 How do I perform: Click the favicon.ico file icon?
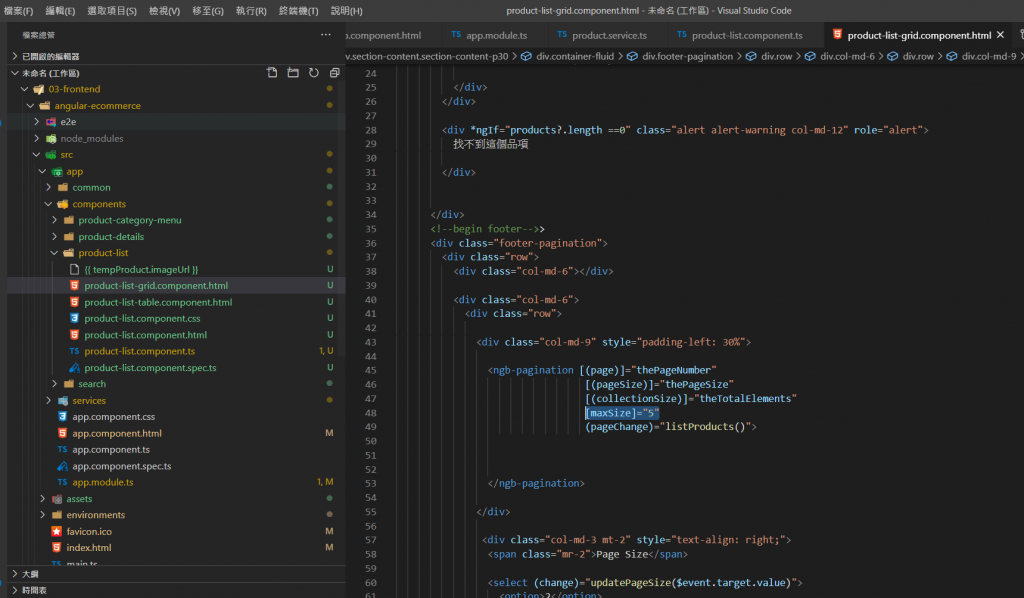tap(57, 531)
